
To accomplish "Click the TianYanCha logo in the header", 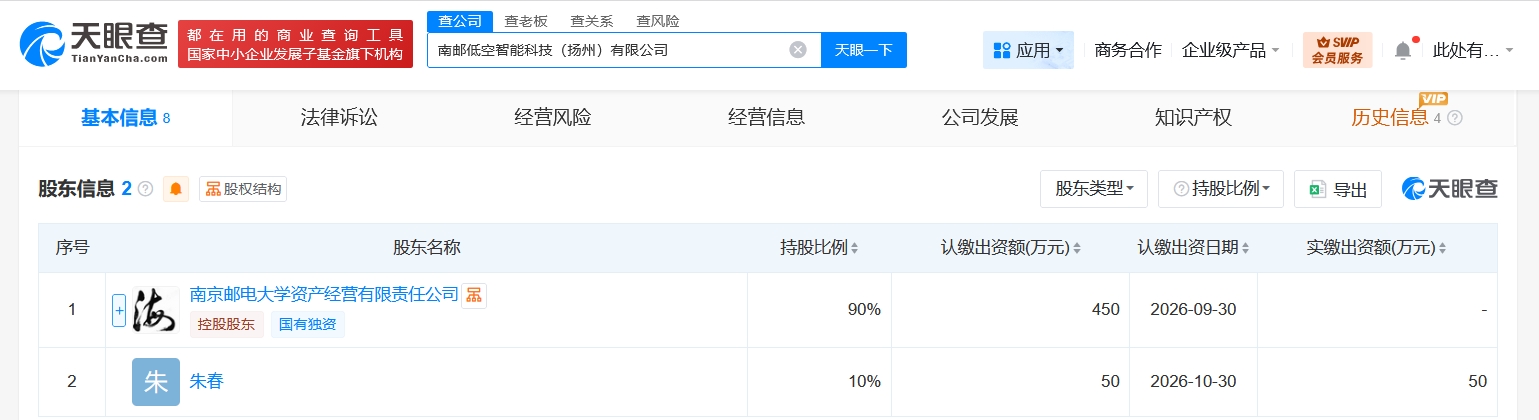I will pos(94,44).
